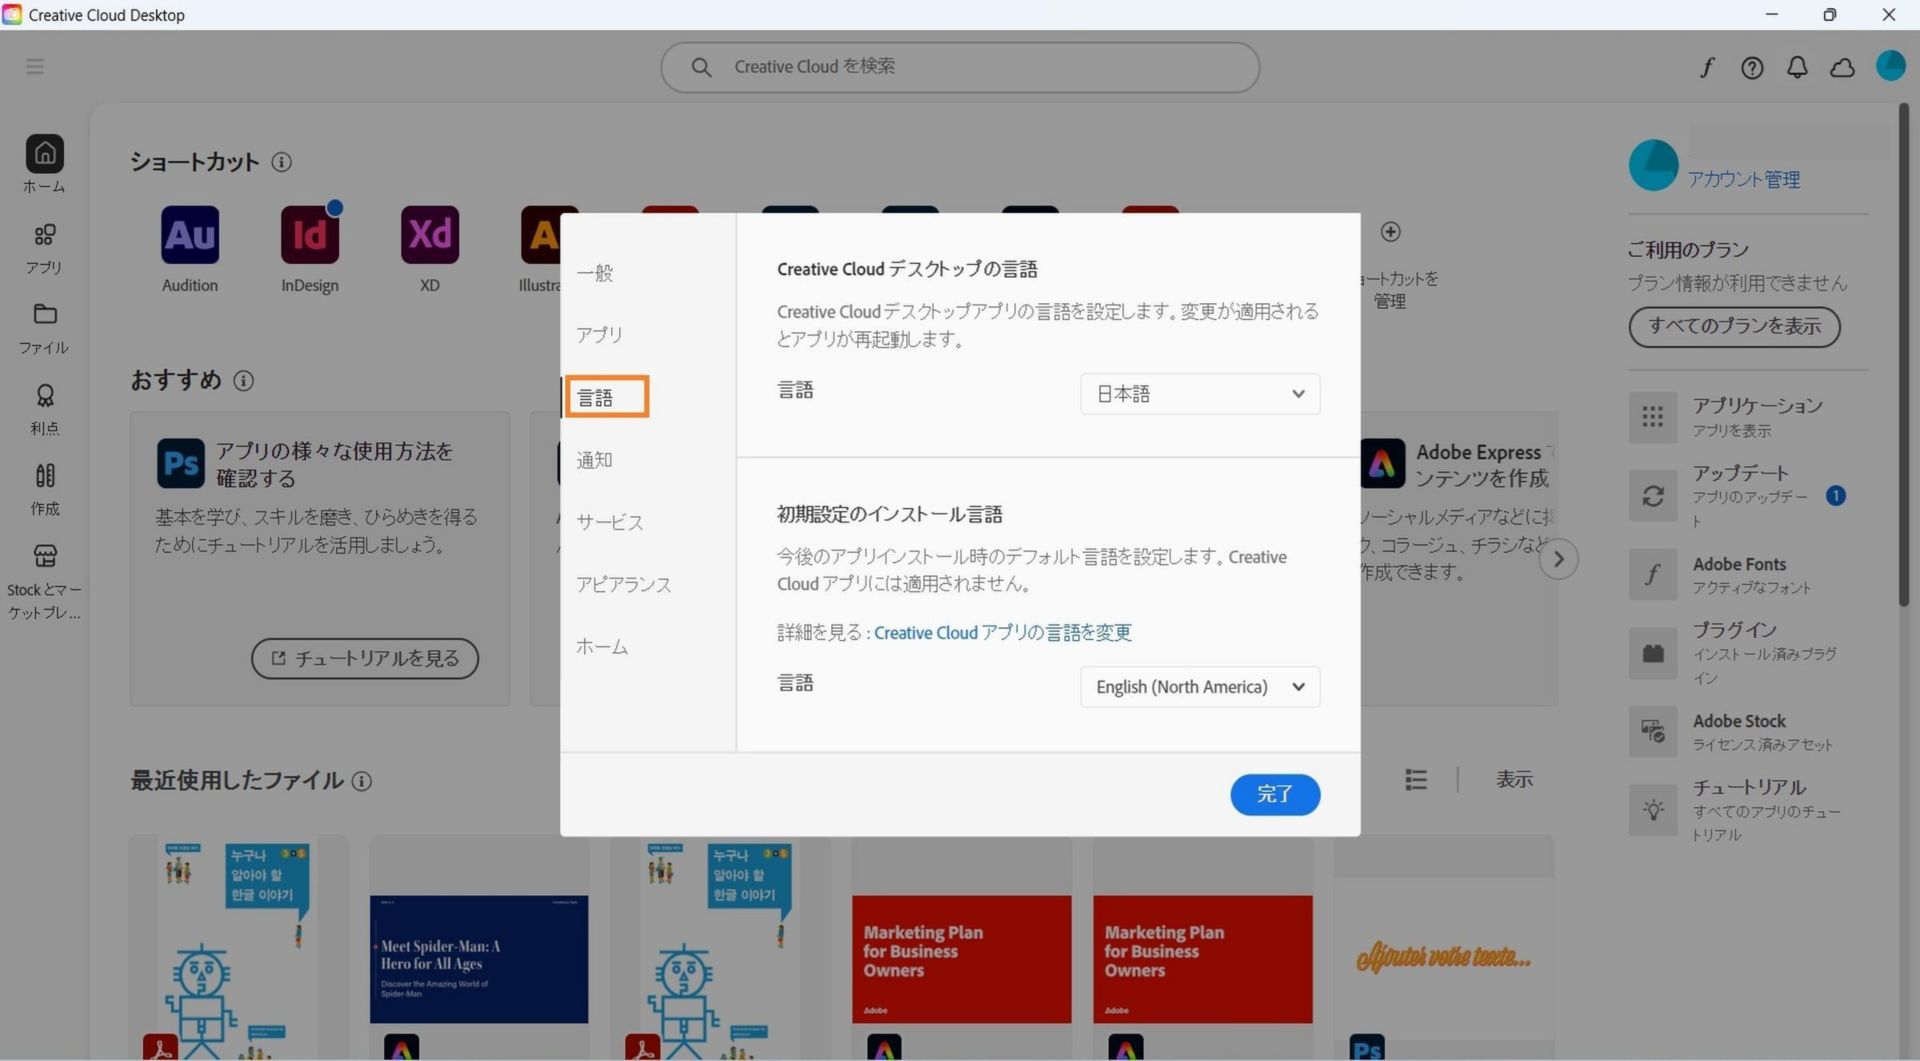
Task: Open the help question mark icon
Action: coord(1752,67)
